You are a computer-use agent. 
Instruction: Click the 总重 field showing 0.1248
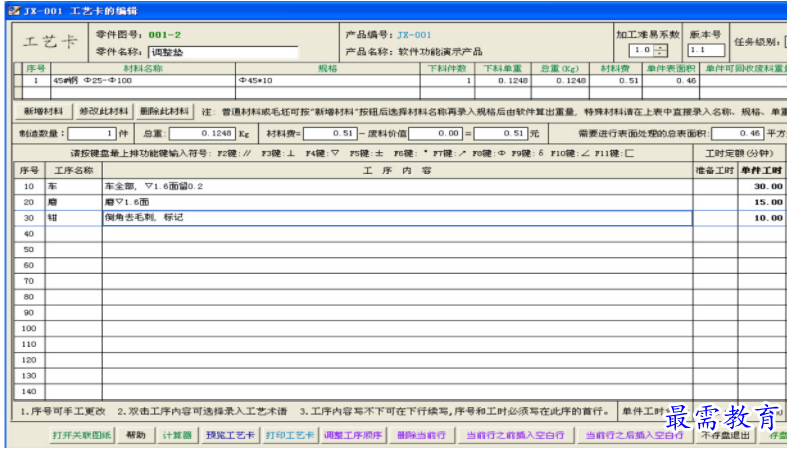202,133
